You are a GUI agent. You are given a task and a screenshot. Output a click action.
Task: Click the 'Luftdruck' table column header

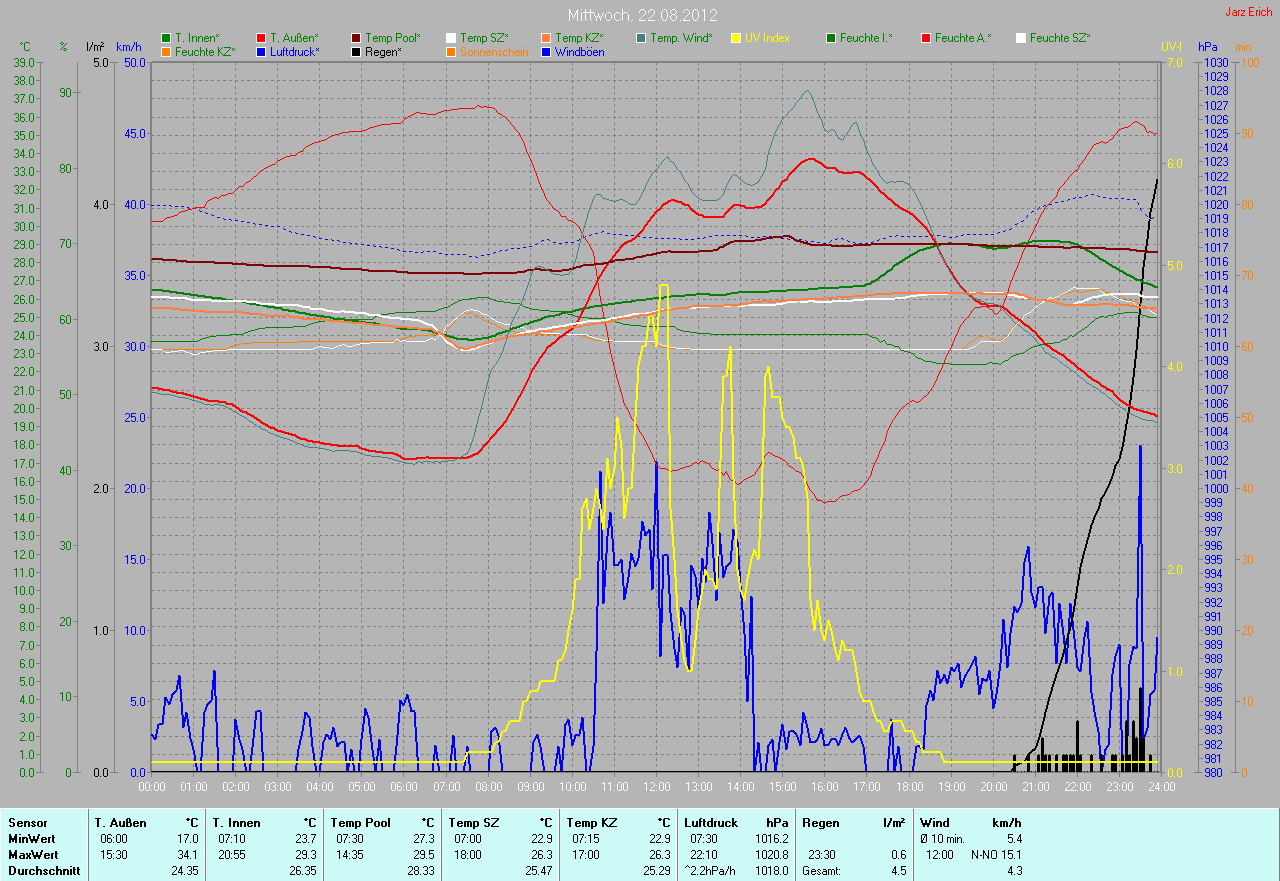coord(710,823)
